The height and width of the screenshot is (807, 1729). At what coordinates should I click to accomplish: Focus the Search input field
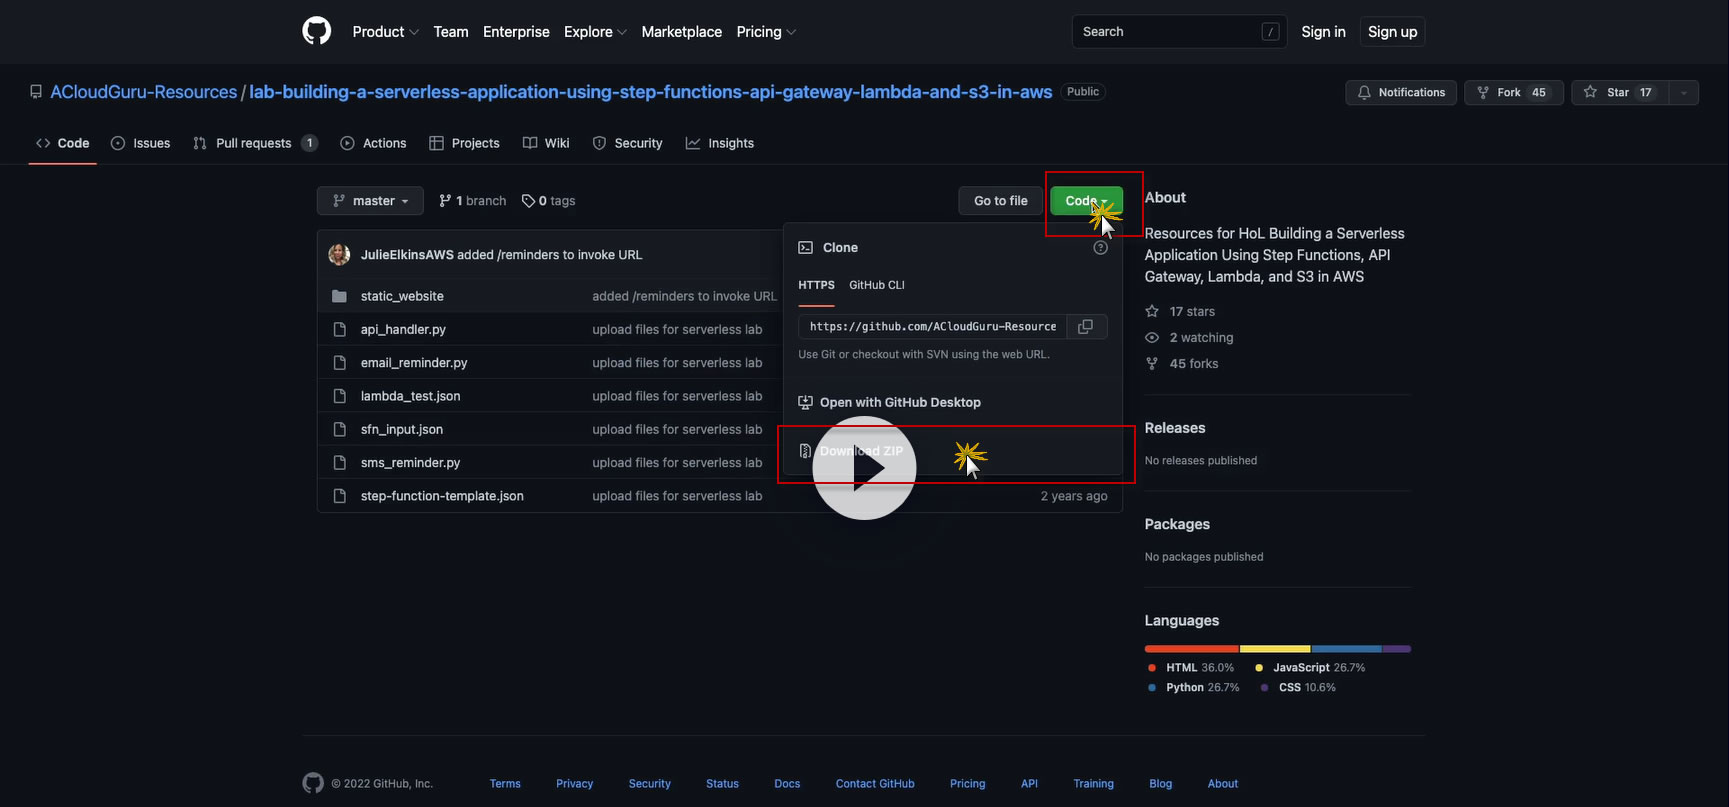point(1180,32)
